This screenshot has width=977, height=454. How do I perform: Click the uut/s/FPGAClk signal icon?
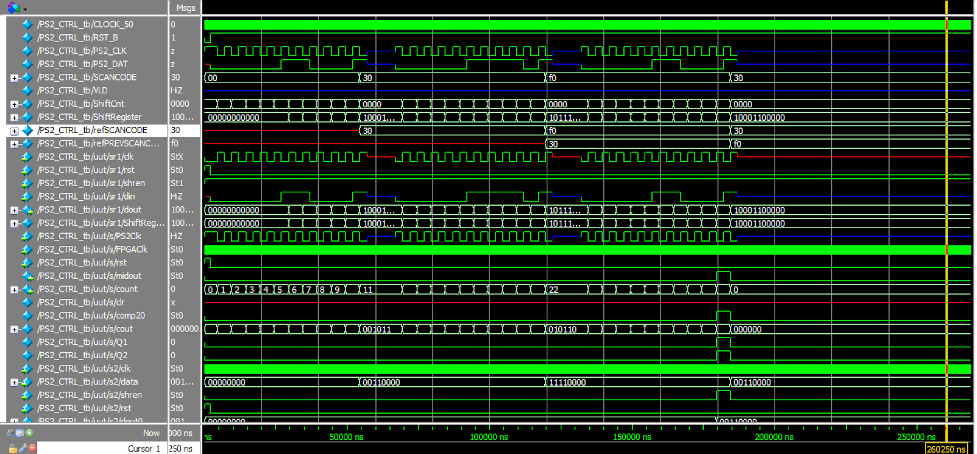tap(27, 249)
